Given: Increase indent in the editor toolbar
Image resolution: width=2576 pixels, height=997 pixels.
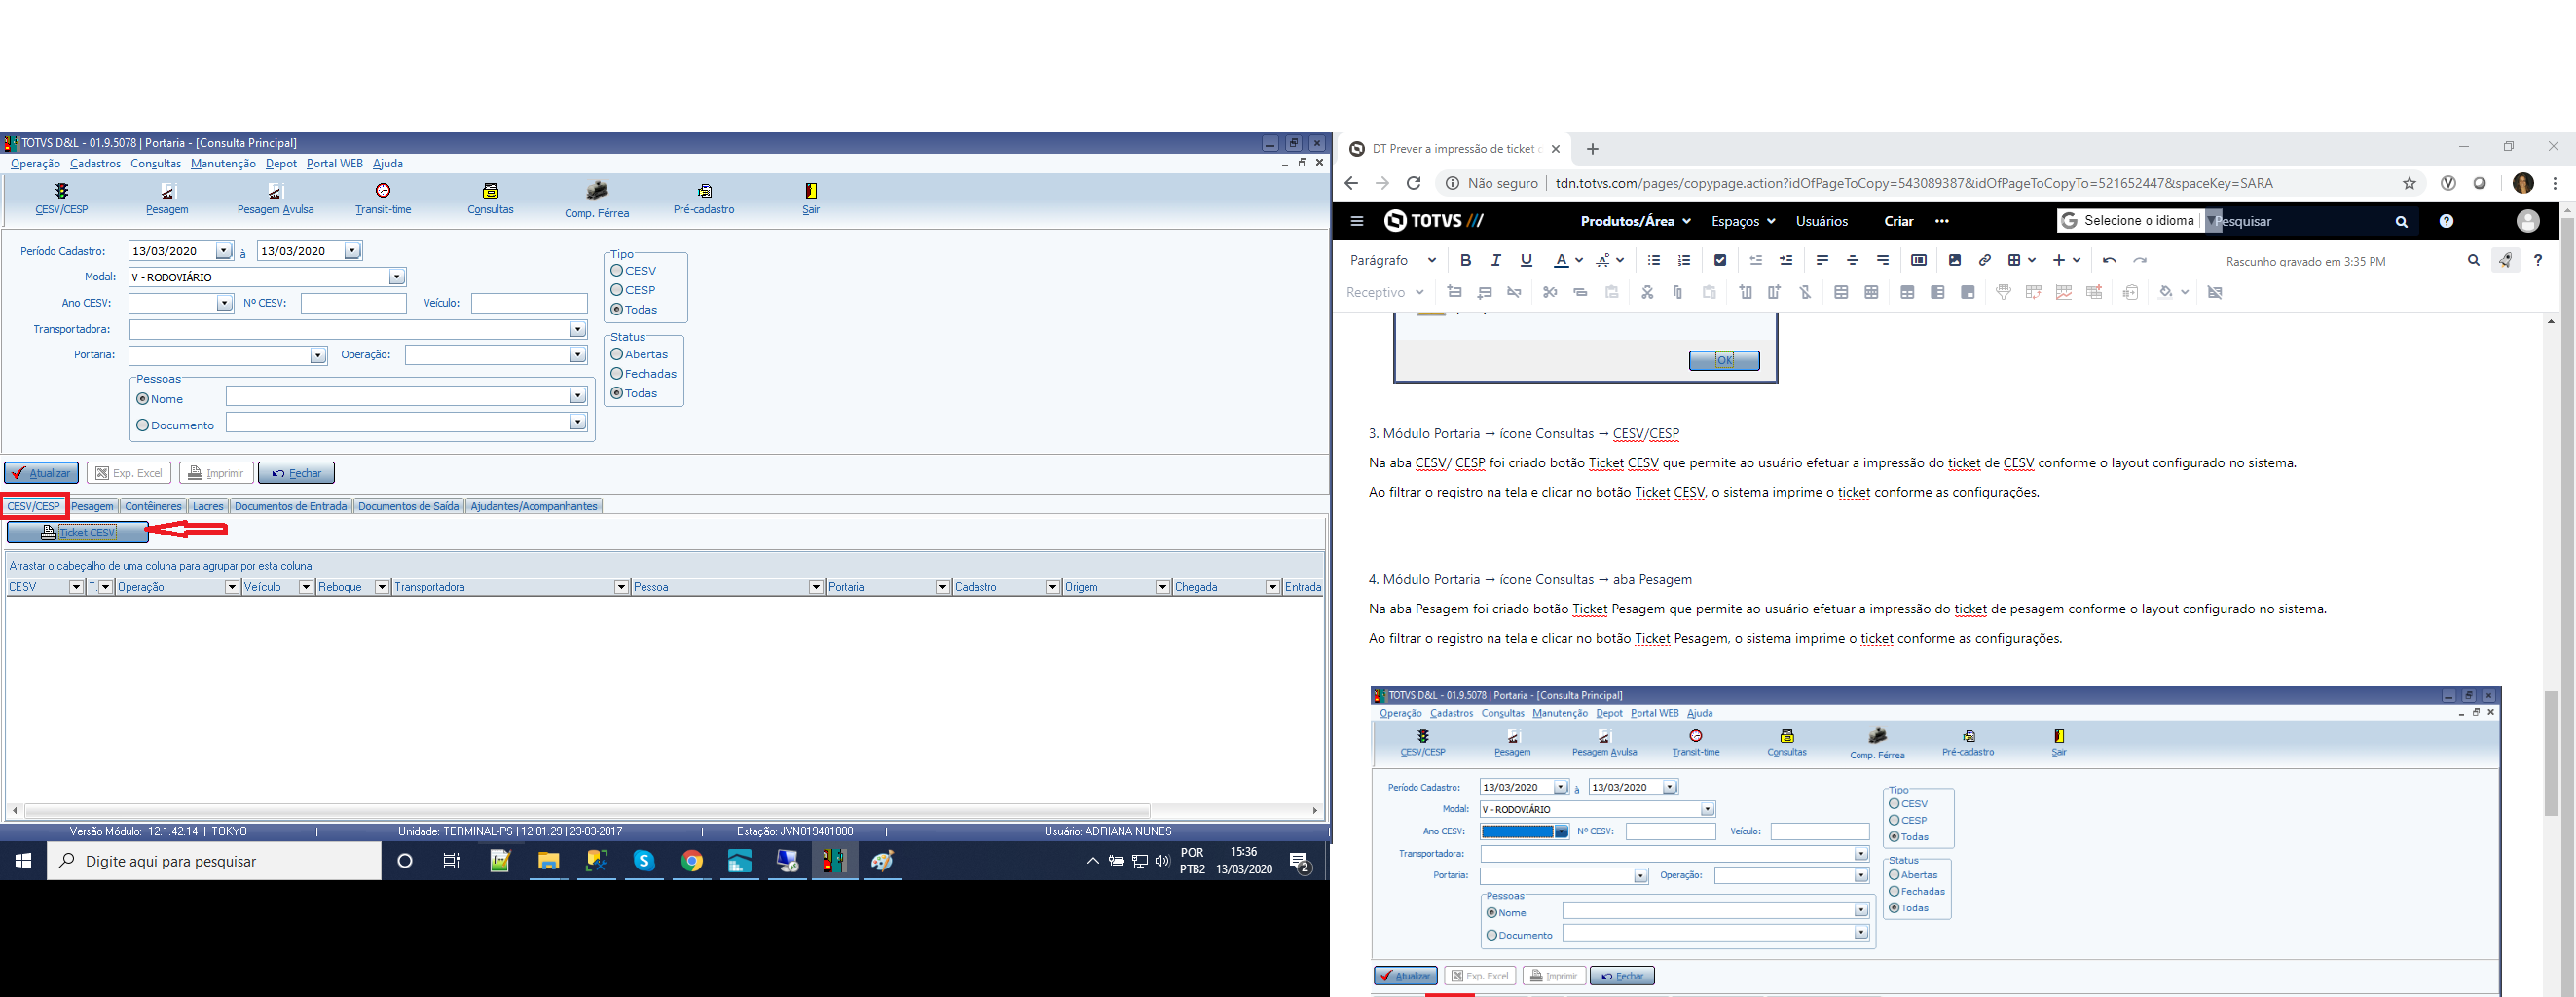Looking at the screenshot, I should [1786, 261].
